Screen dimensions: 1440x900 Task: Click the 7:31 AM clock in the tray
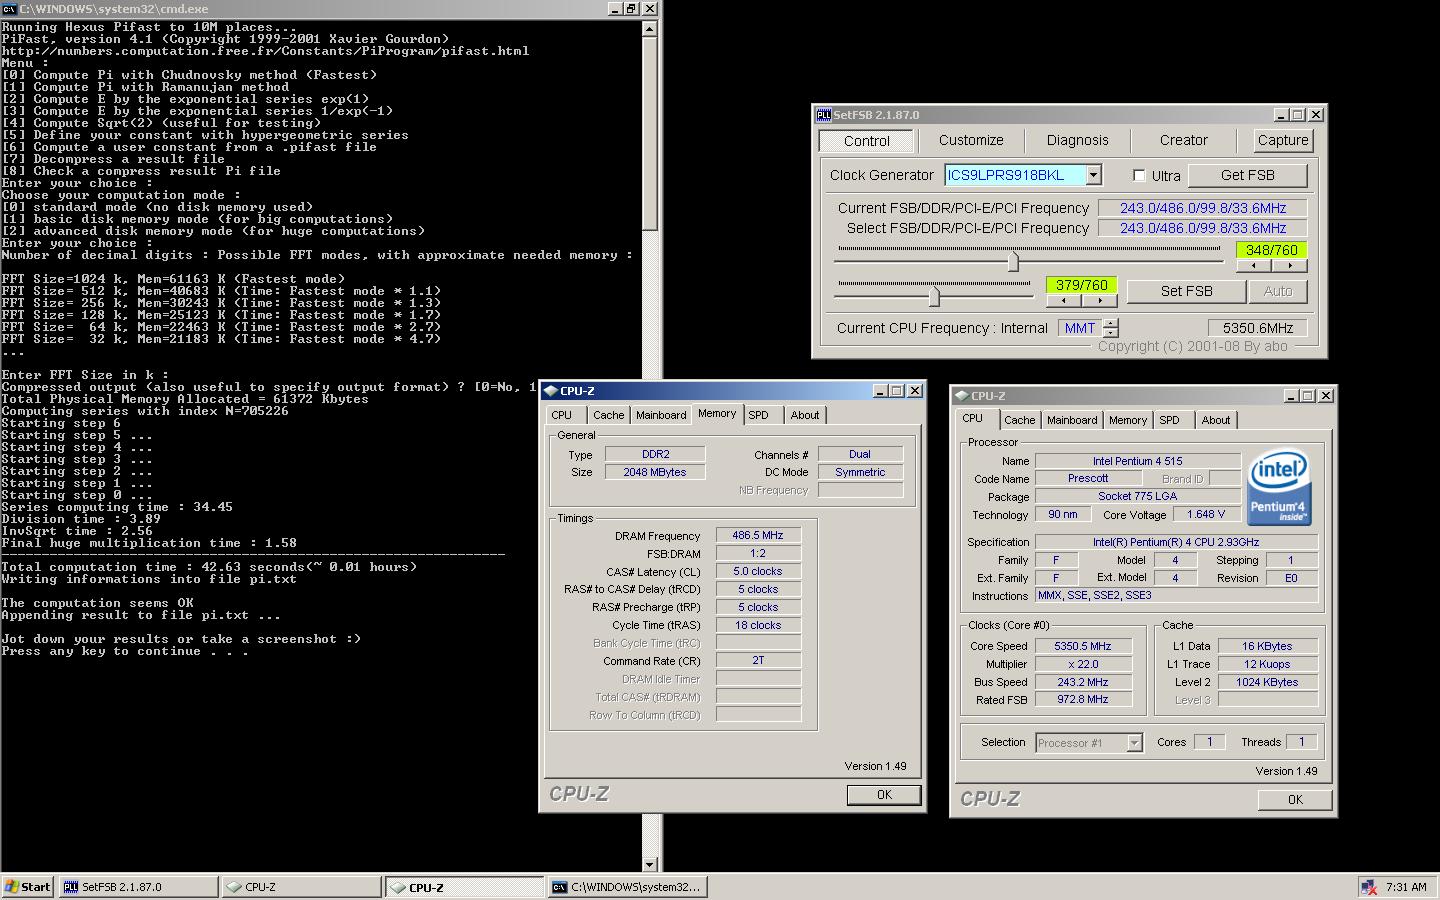tap(1406, 887)
